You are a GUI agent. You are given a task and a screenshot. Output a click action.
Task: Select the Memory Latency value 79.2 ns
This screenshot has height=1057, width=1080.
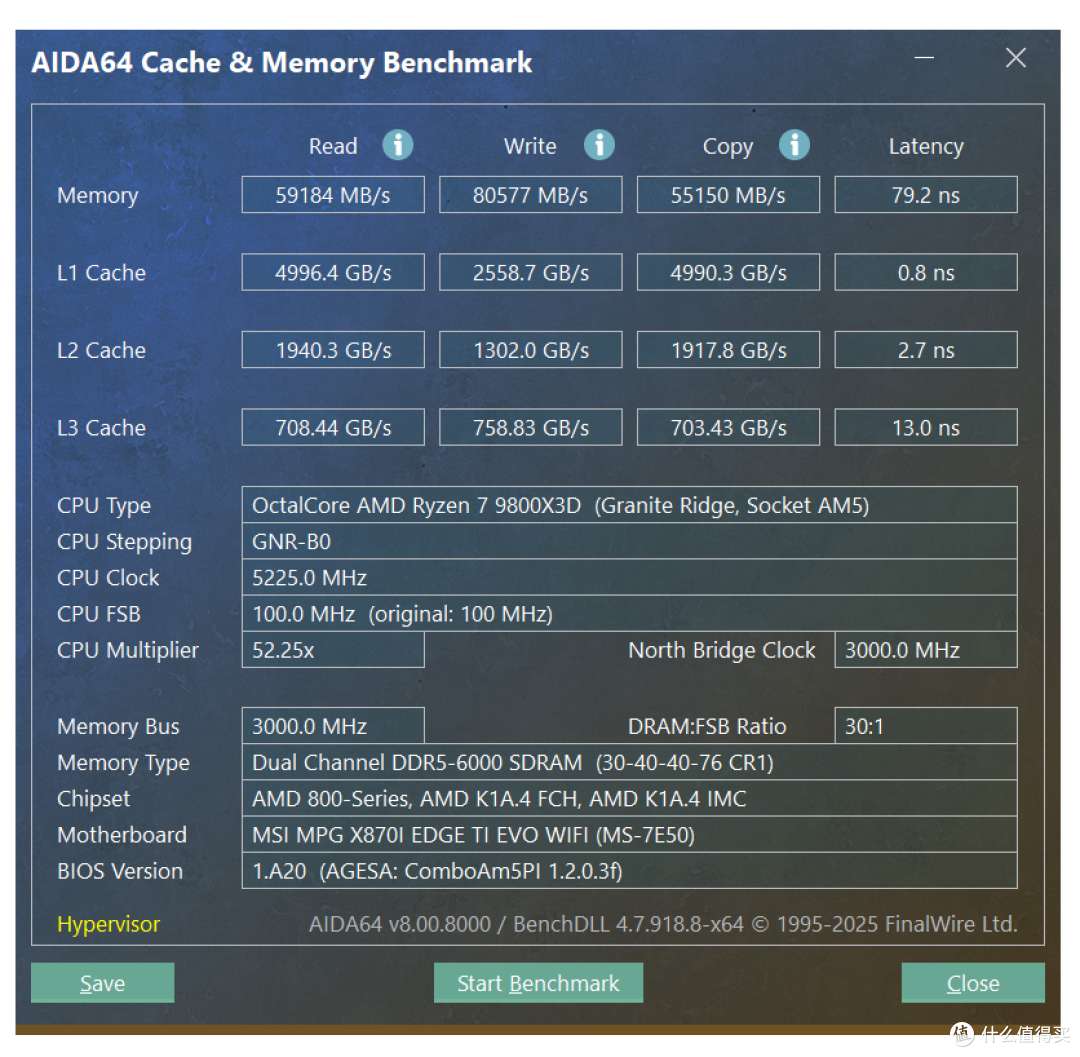(926, 195)
